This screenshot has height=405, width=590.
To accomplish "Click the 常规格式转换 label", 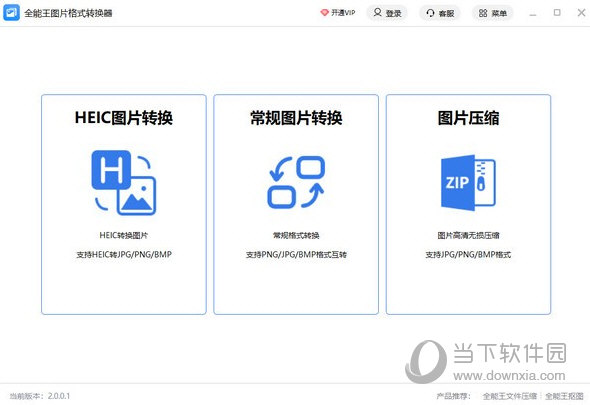I will (296, 235).
